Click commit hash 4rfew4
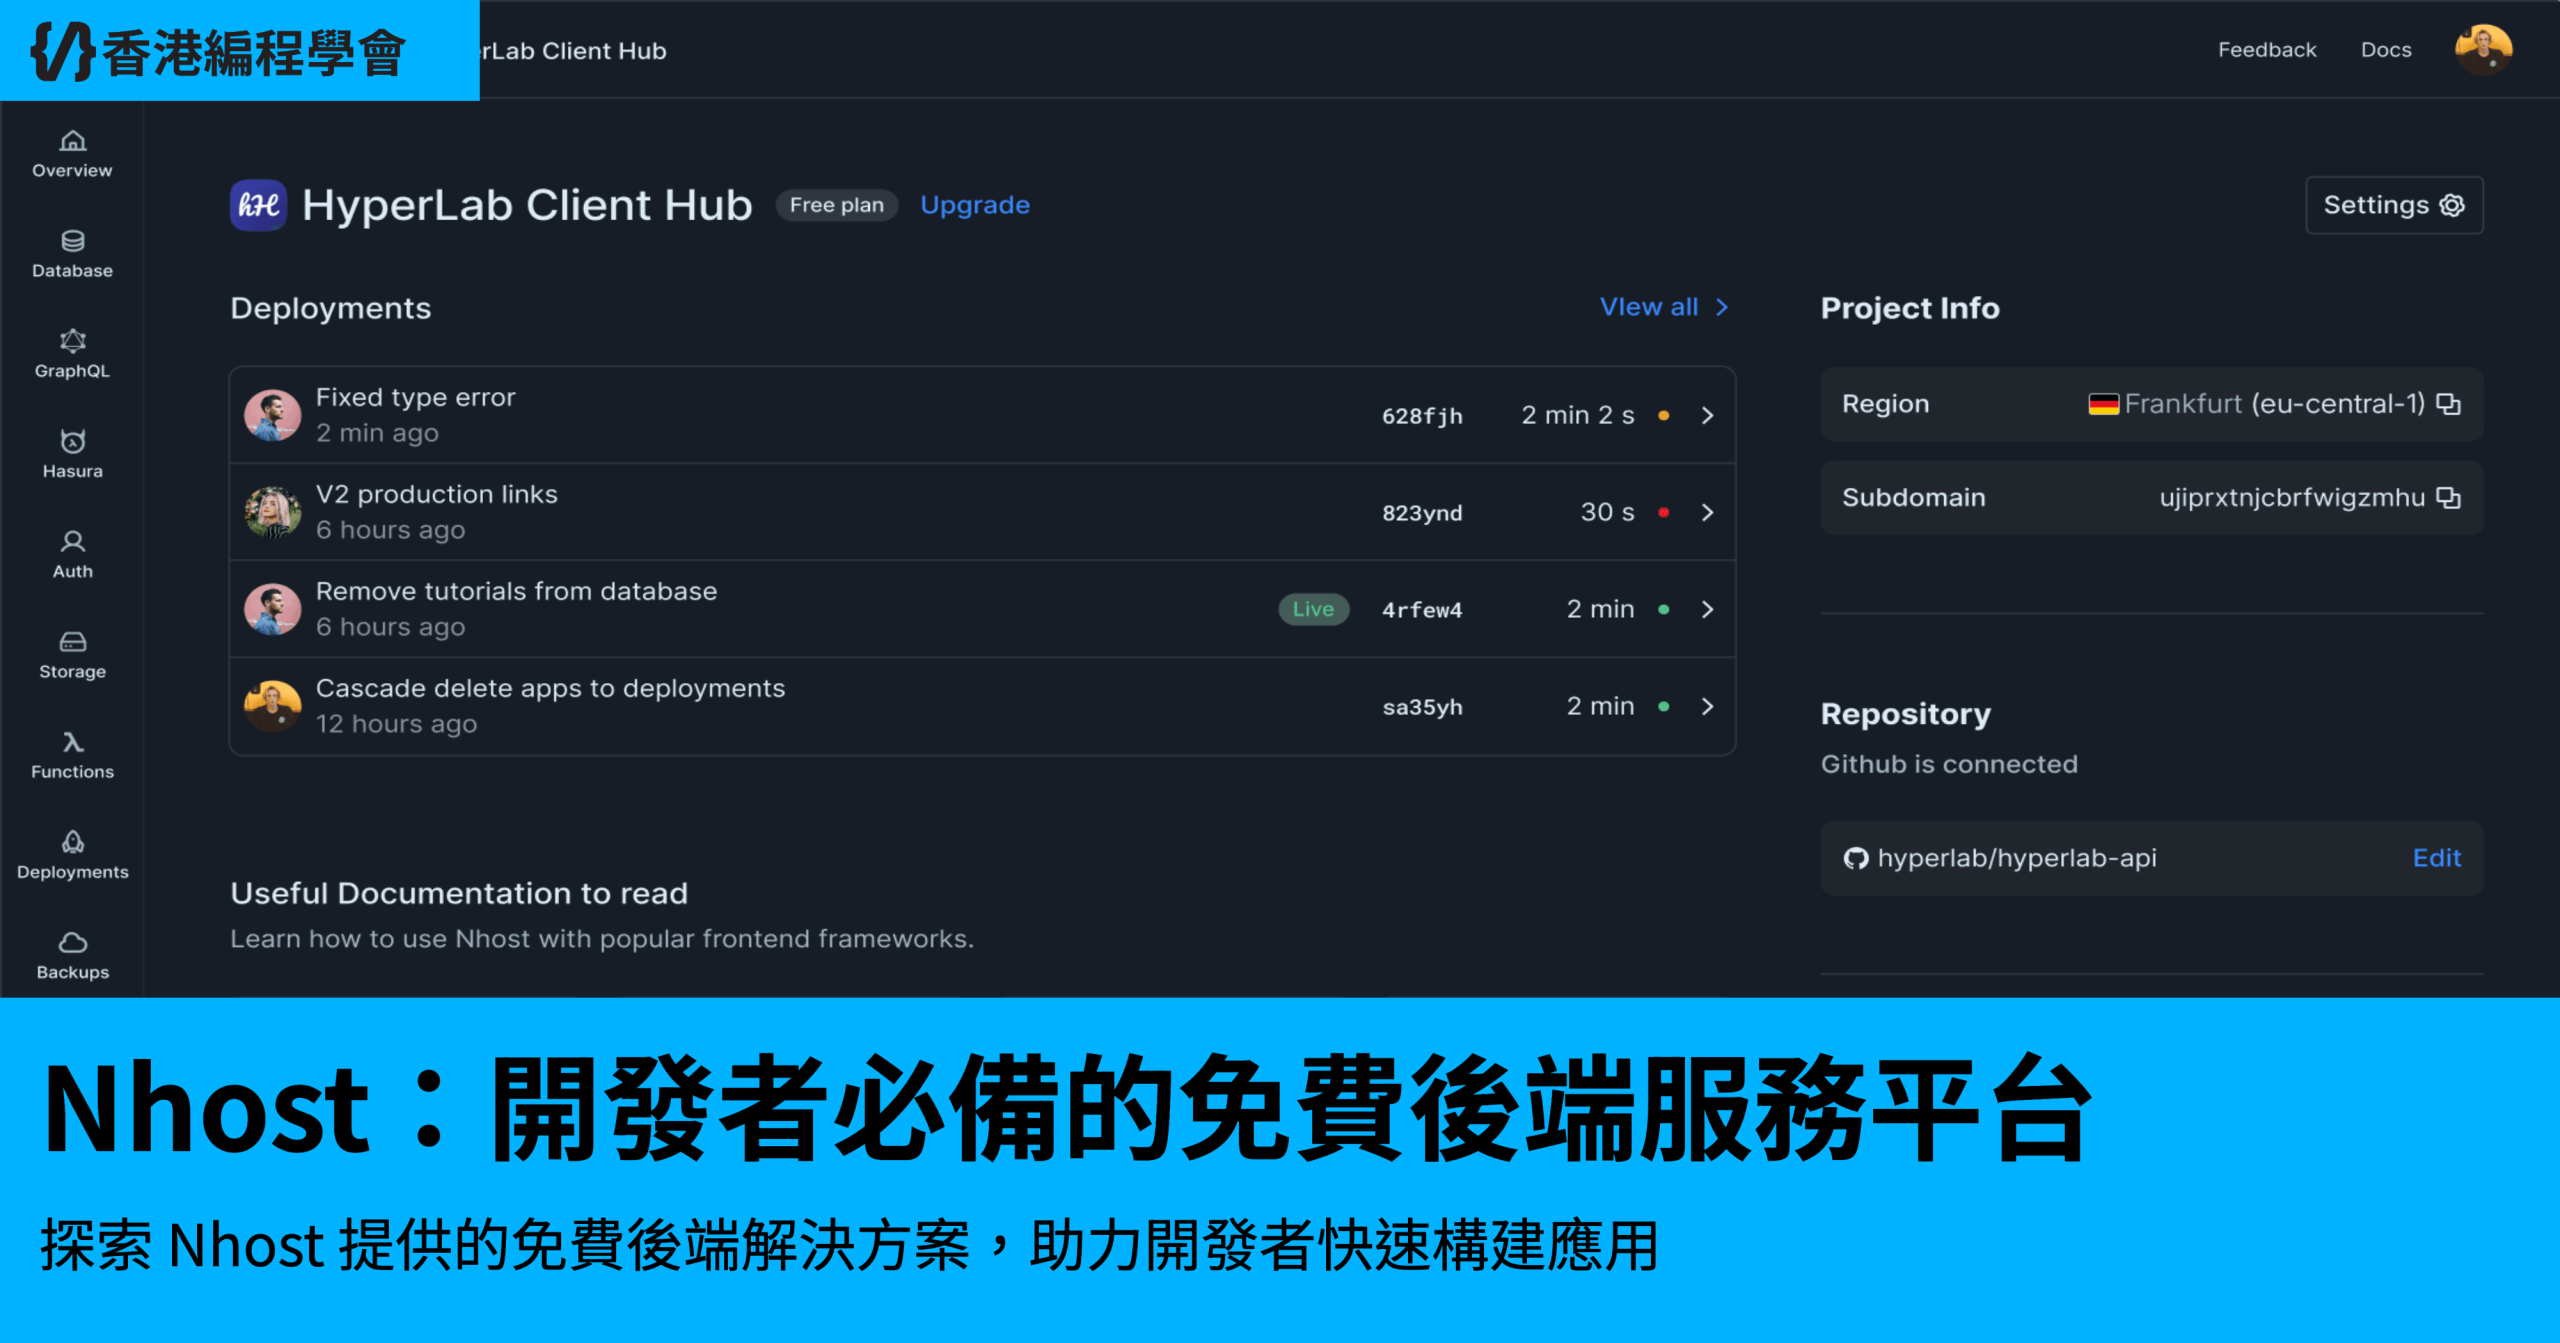 point(1422,610)
